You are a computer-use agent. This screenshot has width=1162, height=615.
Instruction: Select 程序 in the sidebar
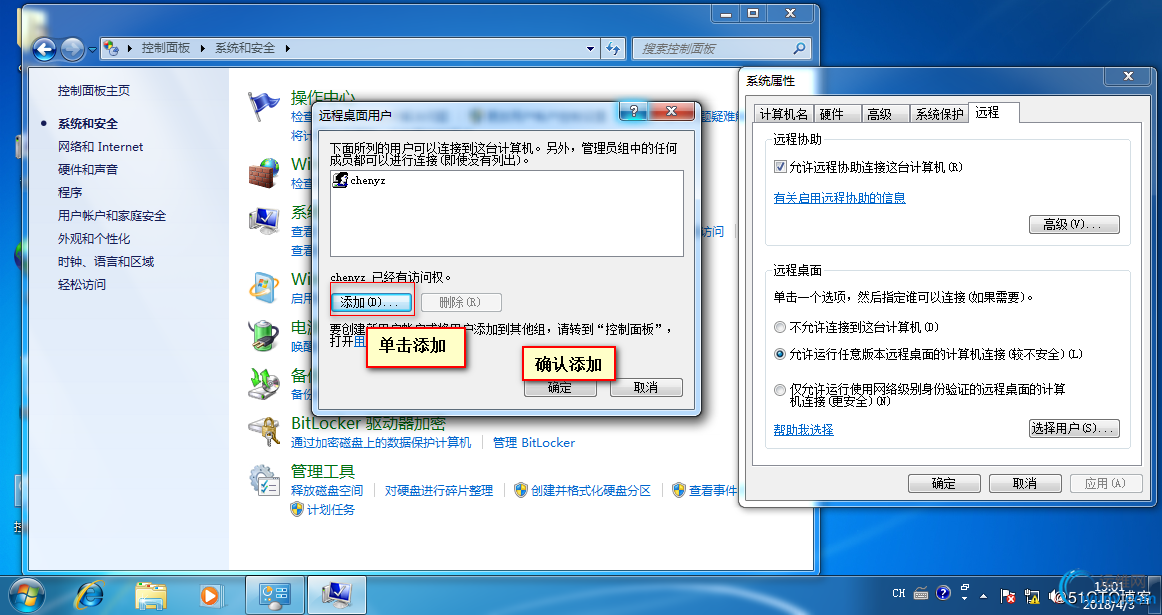tap(70, 193)
